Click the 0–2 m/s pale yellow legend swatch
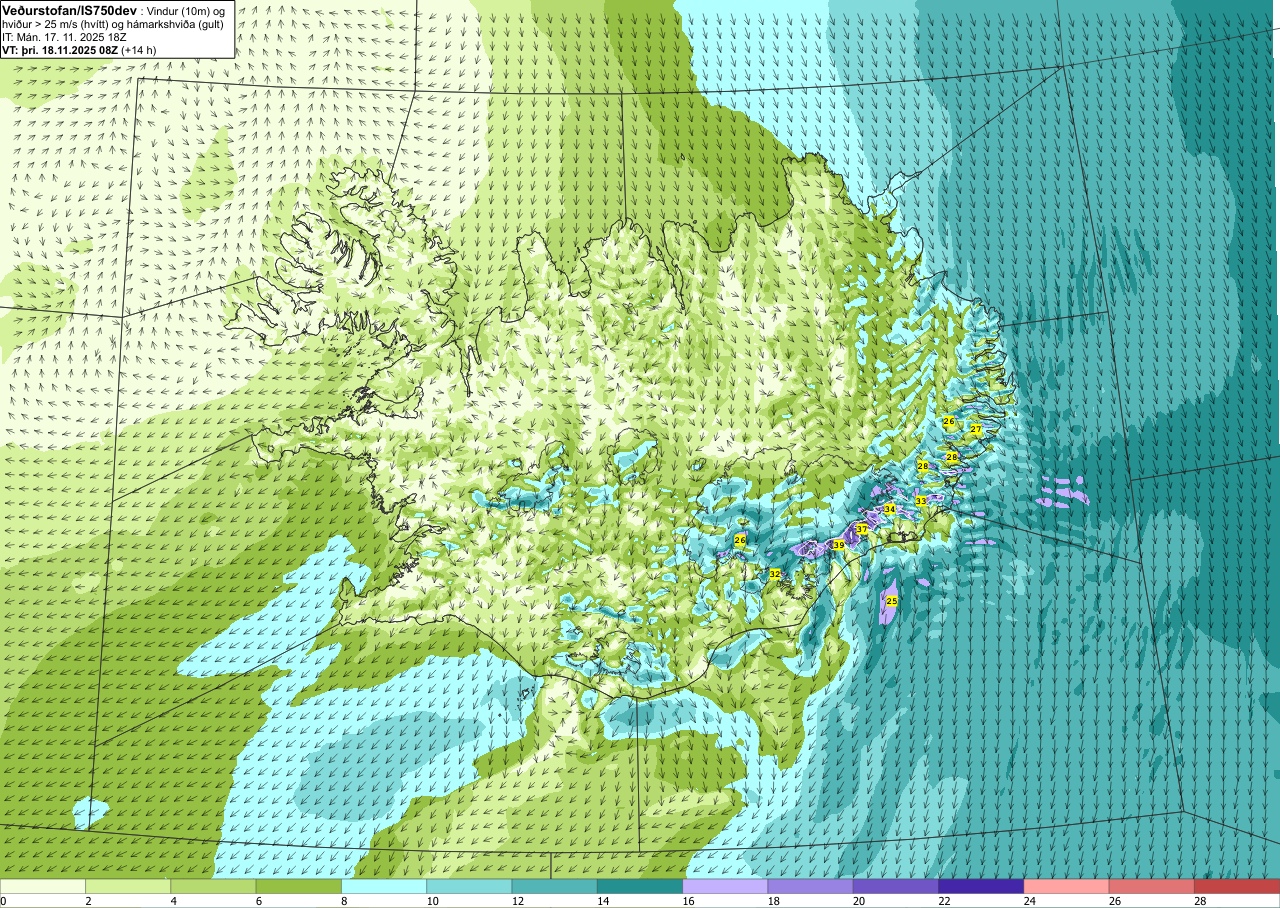This screenshot has height=908, width=1280. tap(43, 886)
